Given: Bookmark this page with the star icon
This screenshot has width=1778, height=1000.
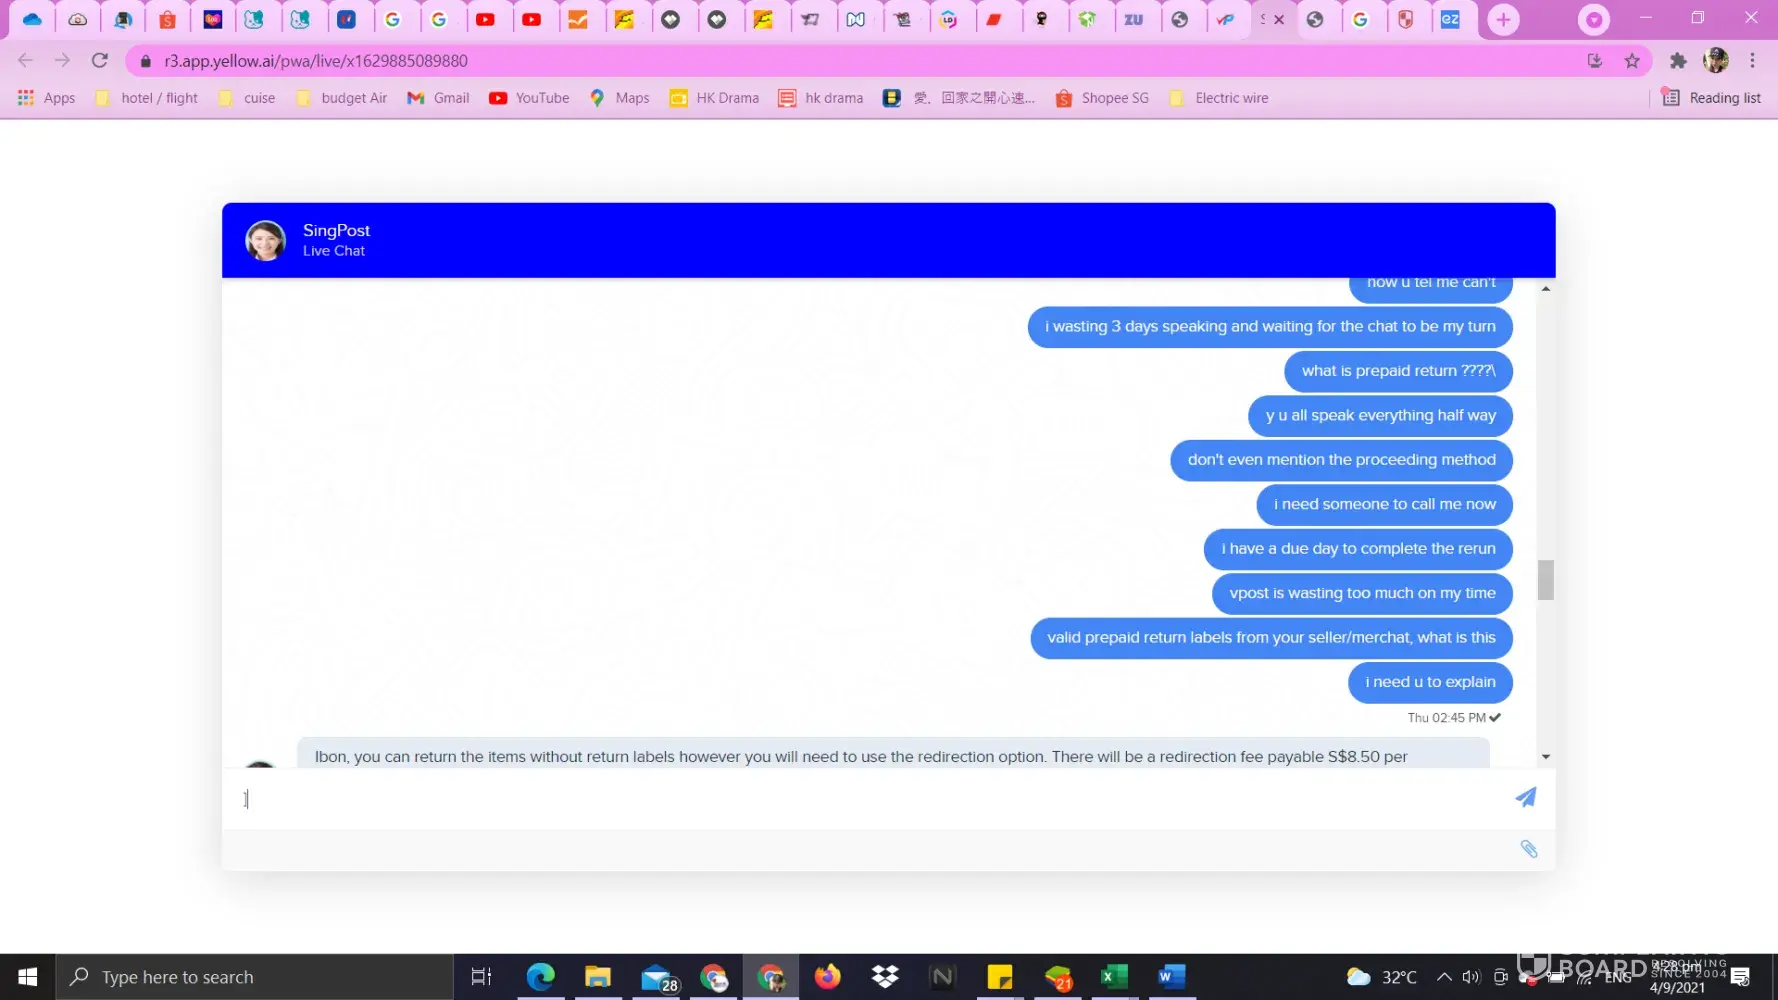Looking at the screenshot, I should (1632, 61).
